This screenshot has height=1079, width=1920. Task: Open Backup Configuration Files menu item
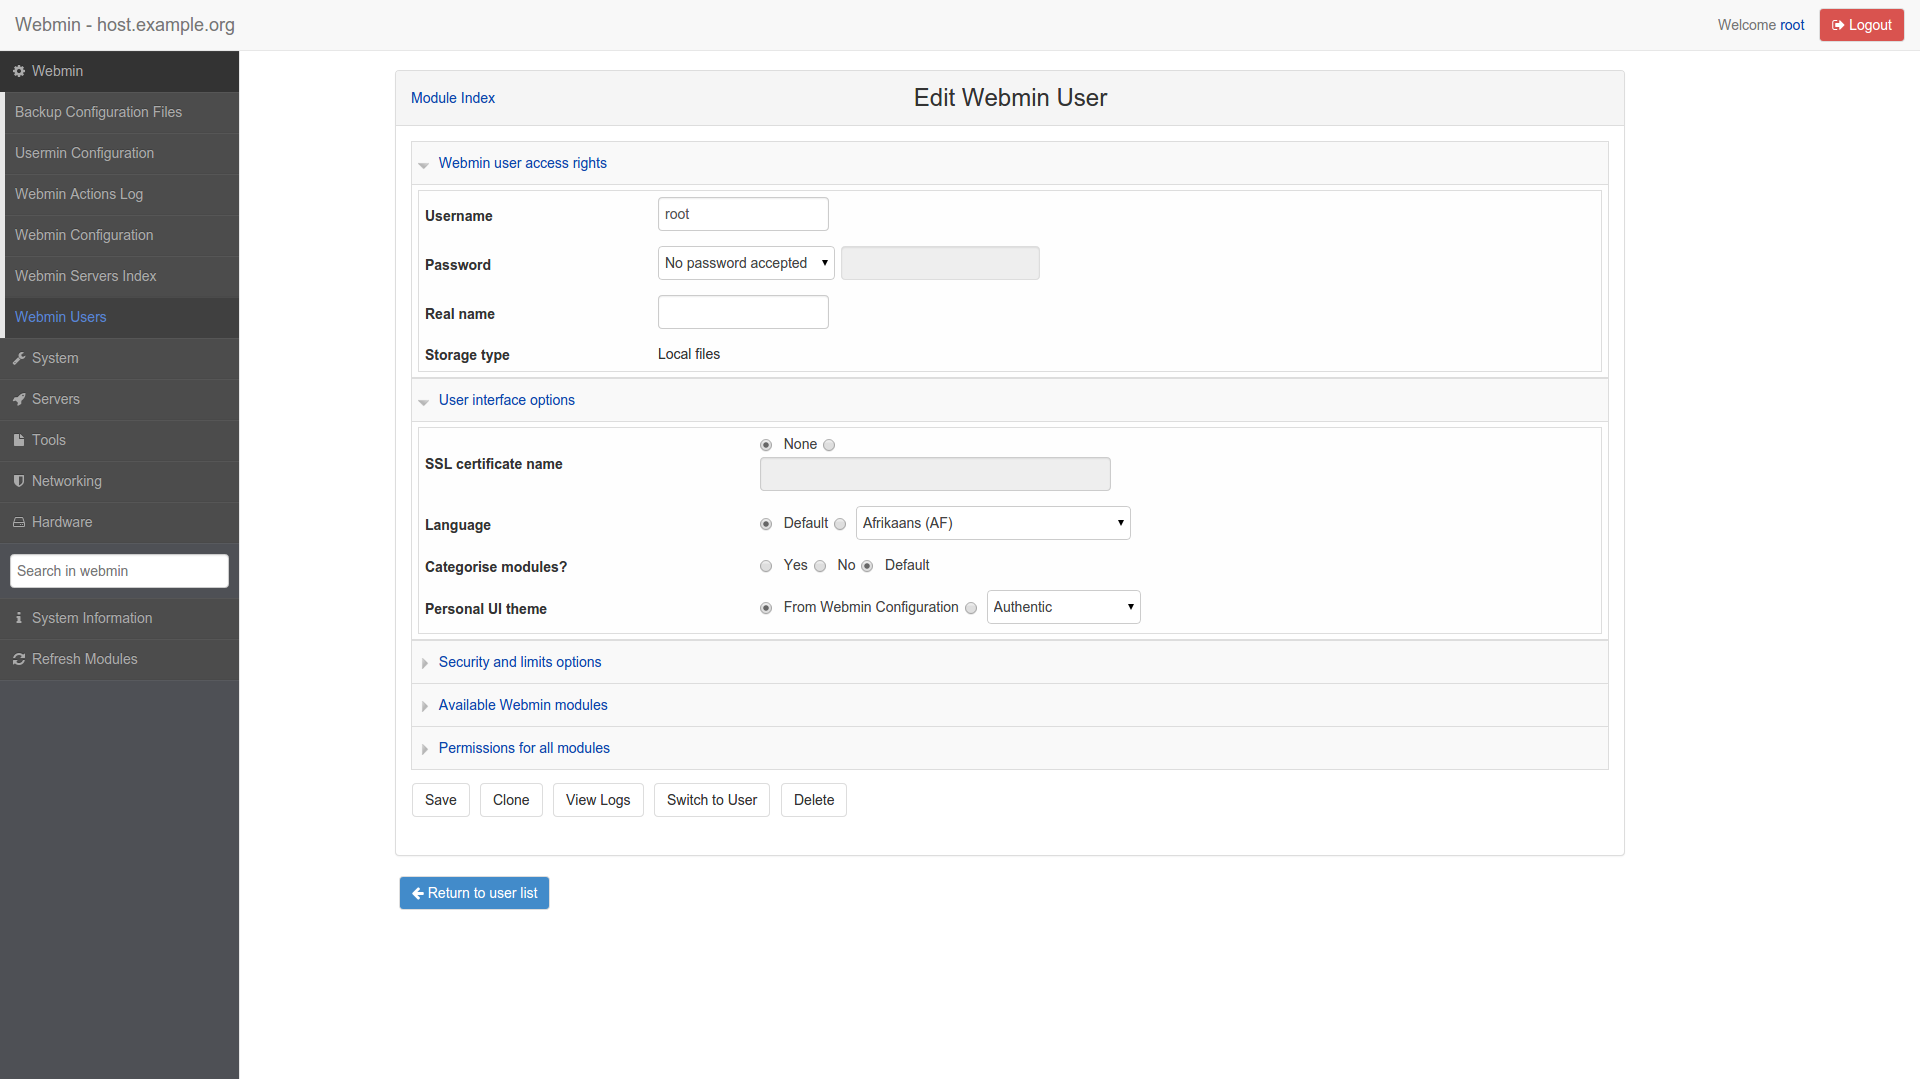(121, 112)
